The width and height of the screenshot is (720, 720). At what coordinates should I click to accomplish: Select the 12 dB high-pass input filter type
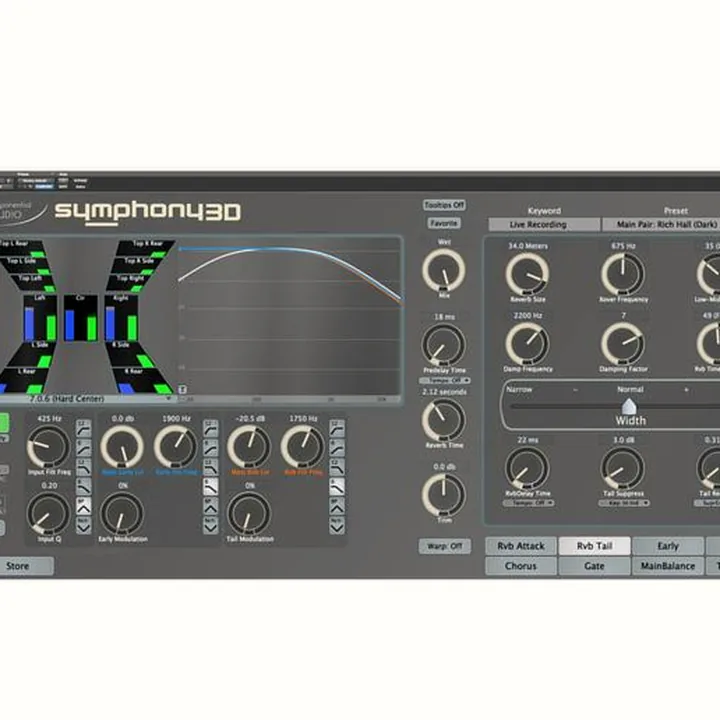[83, 428]
